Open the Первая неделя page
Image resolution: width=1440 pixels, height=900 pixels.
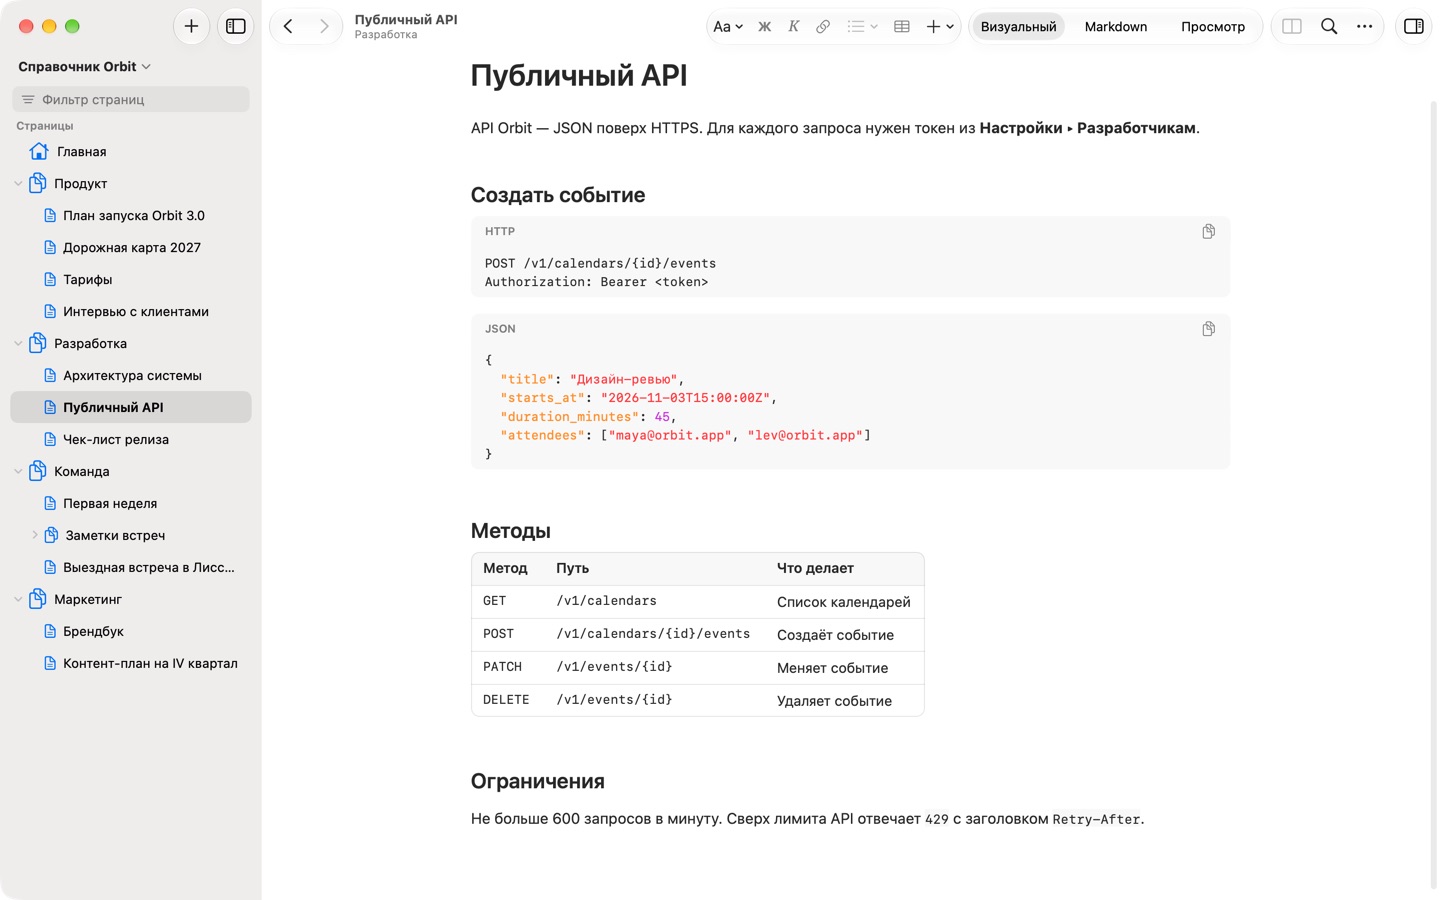[x=131, y=504]
